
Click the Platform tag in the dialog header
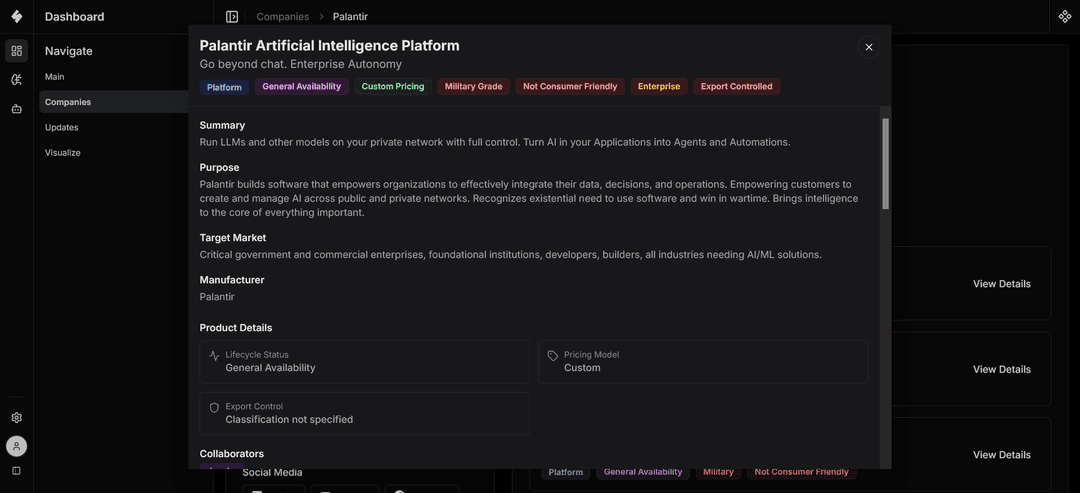click(x=225, y=87)
